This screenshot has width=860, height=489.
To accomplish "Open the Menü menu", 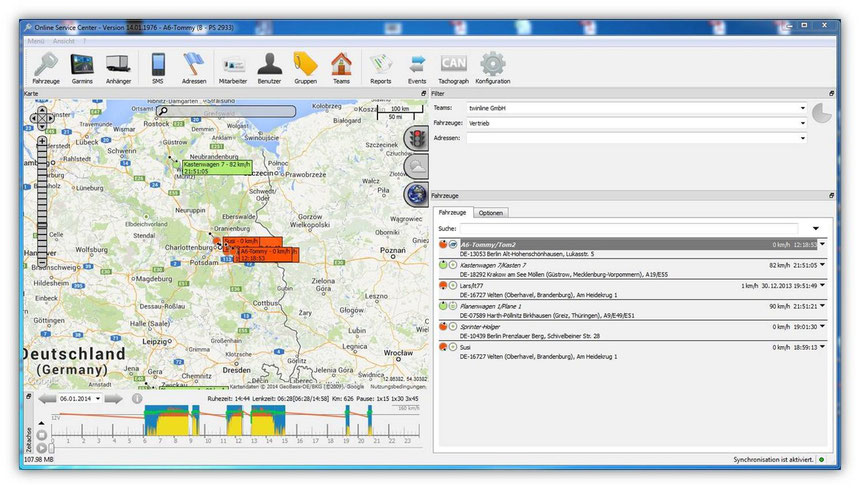I will (36, 41).
